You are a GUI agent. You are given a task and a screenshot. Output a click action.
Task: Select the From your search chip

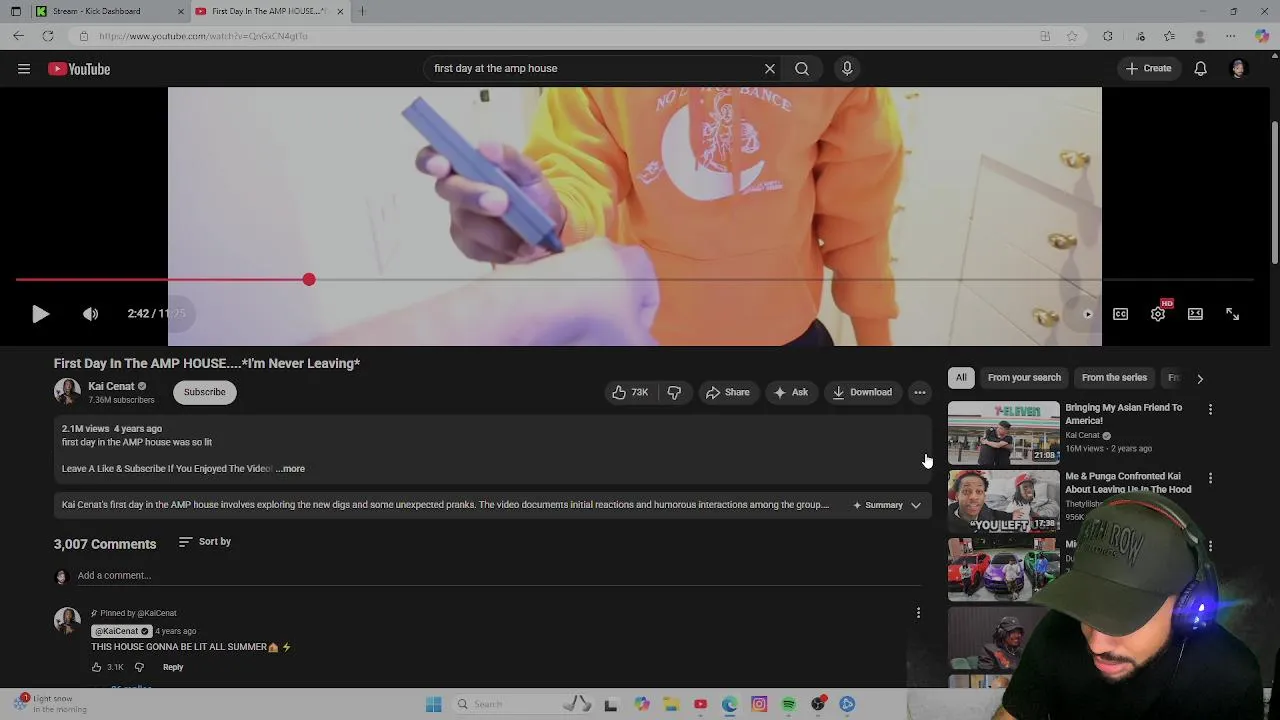1024,378
